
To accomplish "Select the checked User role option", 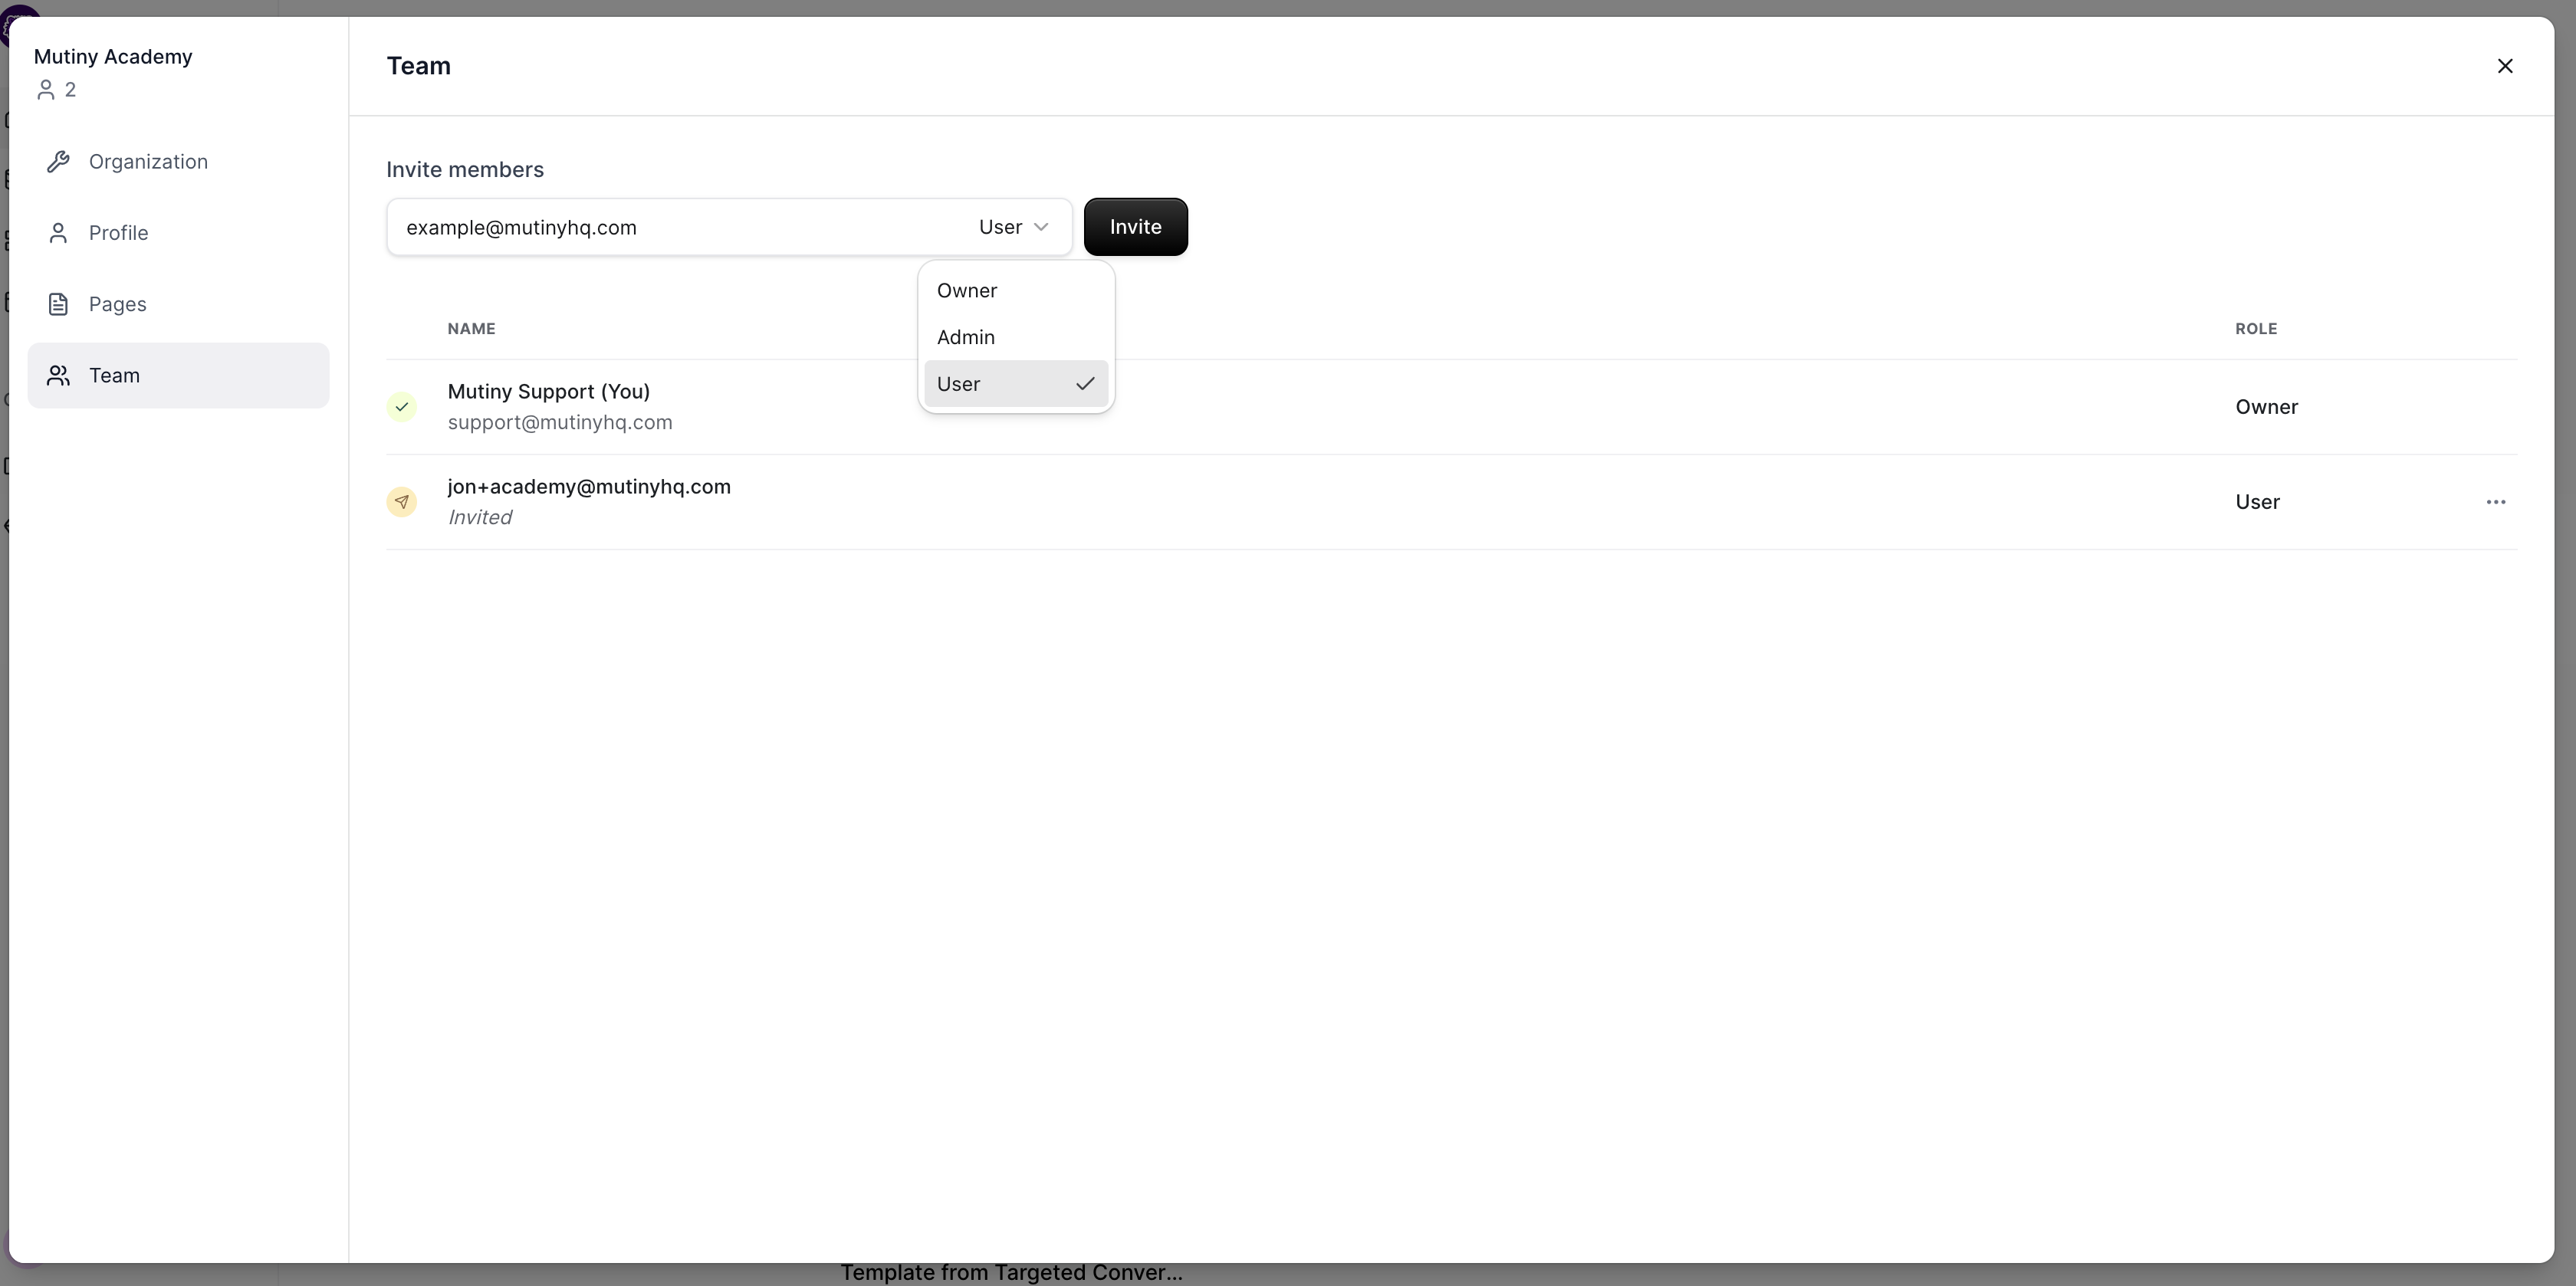I will 1016,384.
